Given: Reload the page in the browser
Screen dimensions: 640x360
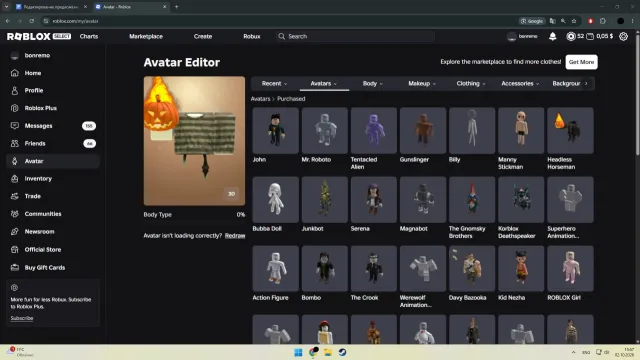Looking at the screenshot, I should click(x=32, y=21).
